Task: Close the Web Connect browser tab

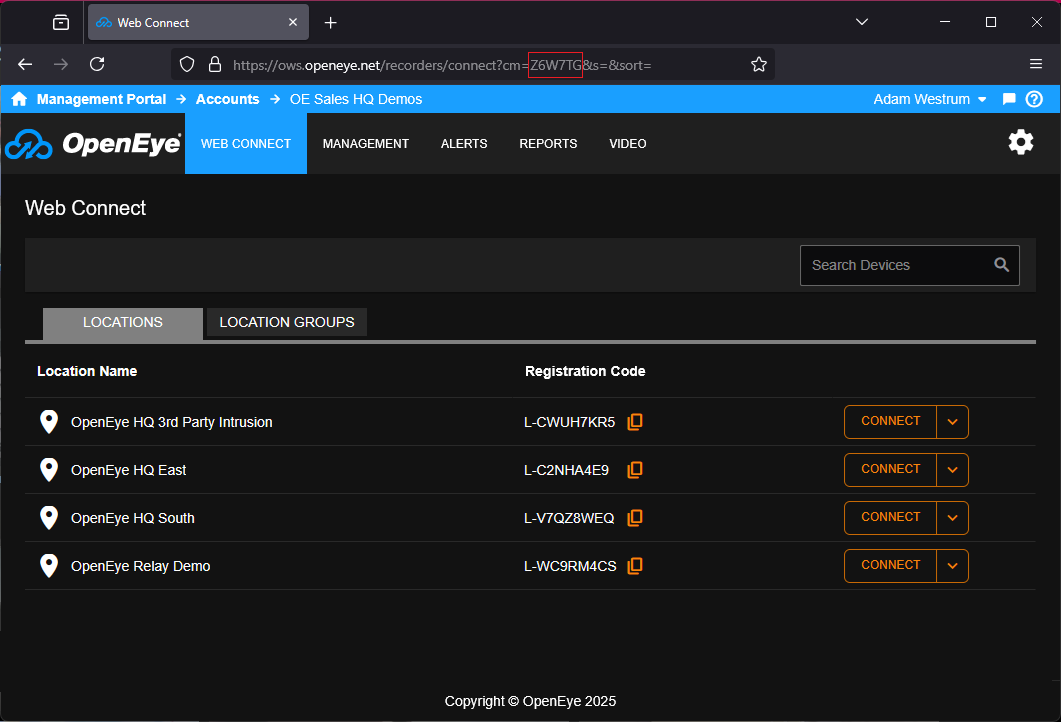Action: tap(293, 22)
